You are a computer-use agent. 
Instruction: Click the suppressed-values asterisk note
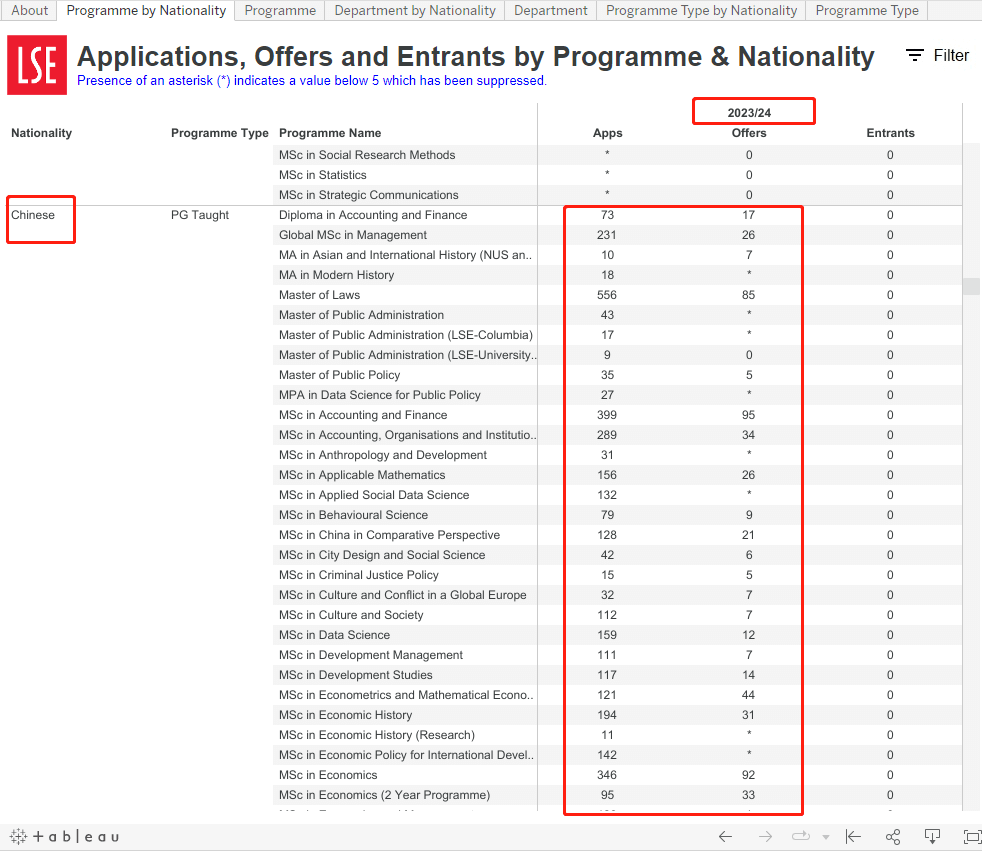click(x=312, y=81)
